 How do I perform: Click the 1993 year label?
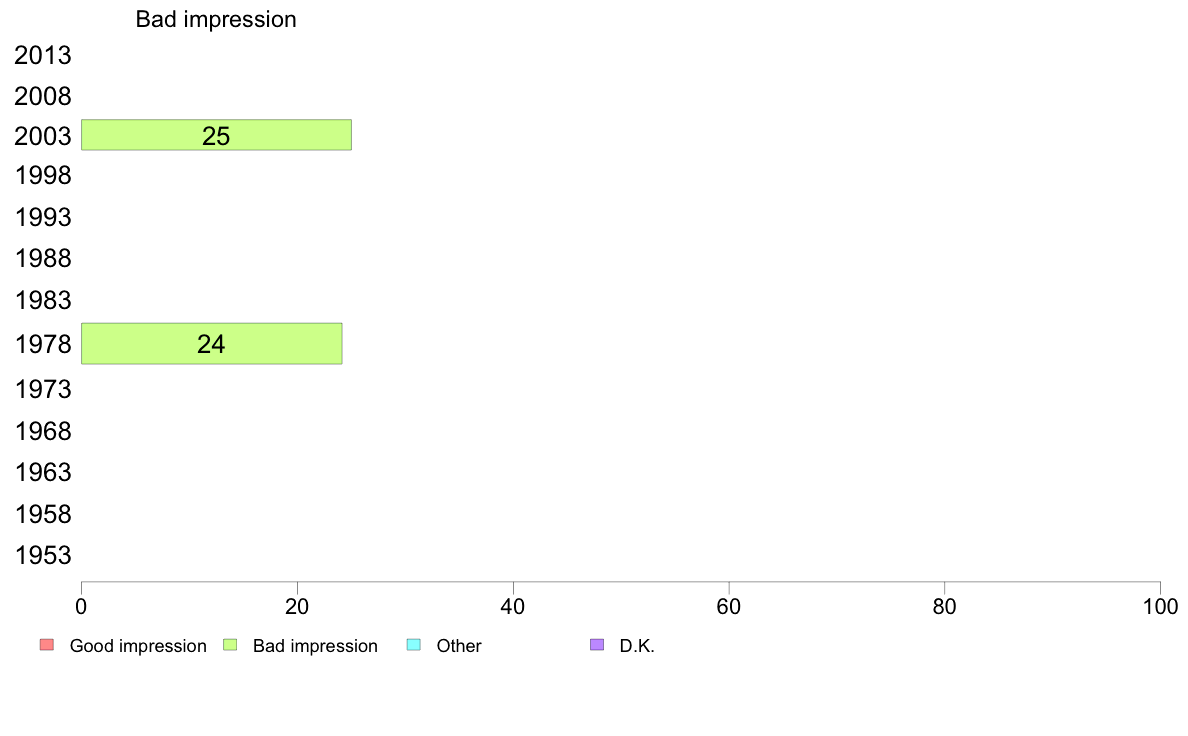[x=42, y=218]
